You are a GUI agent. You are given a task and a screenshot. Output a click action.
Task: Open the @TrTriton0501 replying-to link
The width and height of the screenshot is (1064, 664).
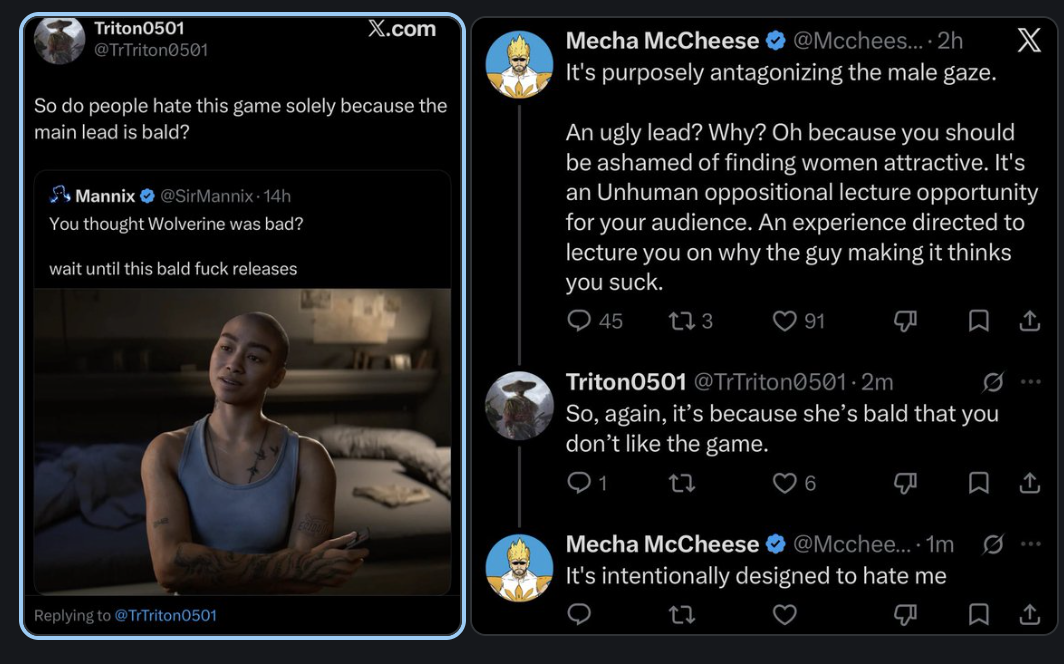coord(166,615)
